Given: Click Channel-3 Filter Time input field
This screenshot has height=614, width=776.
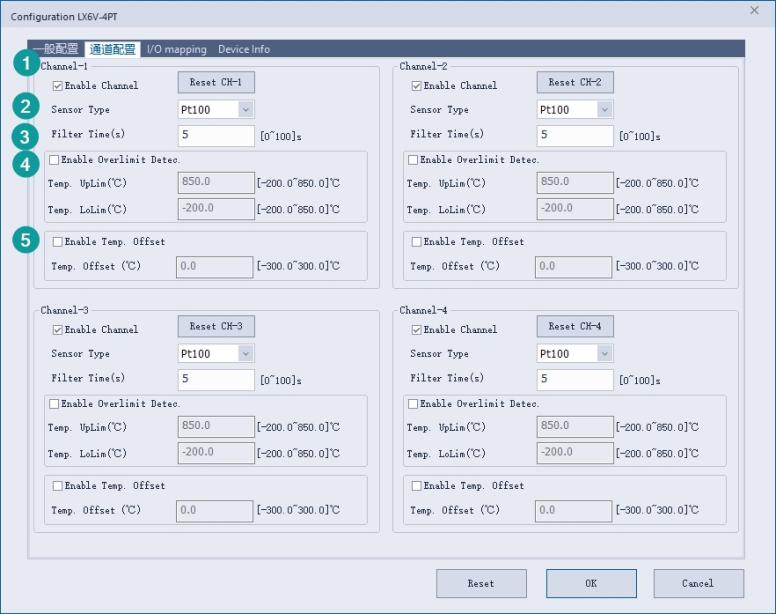Looking at the screenshot, I should [x=216, y=380].
